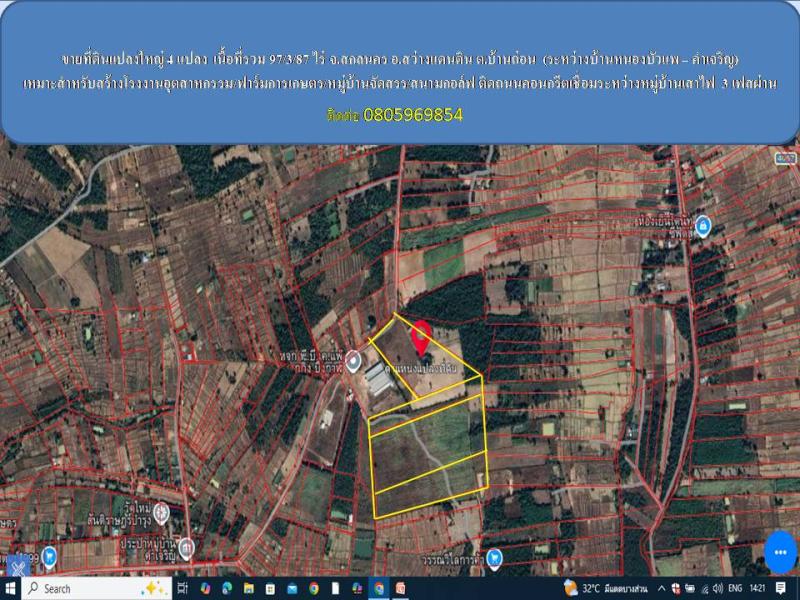The width and height of the screenshot is (800, 600).
Task: Click the red land plot location pin
Action: click(421, 338)
